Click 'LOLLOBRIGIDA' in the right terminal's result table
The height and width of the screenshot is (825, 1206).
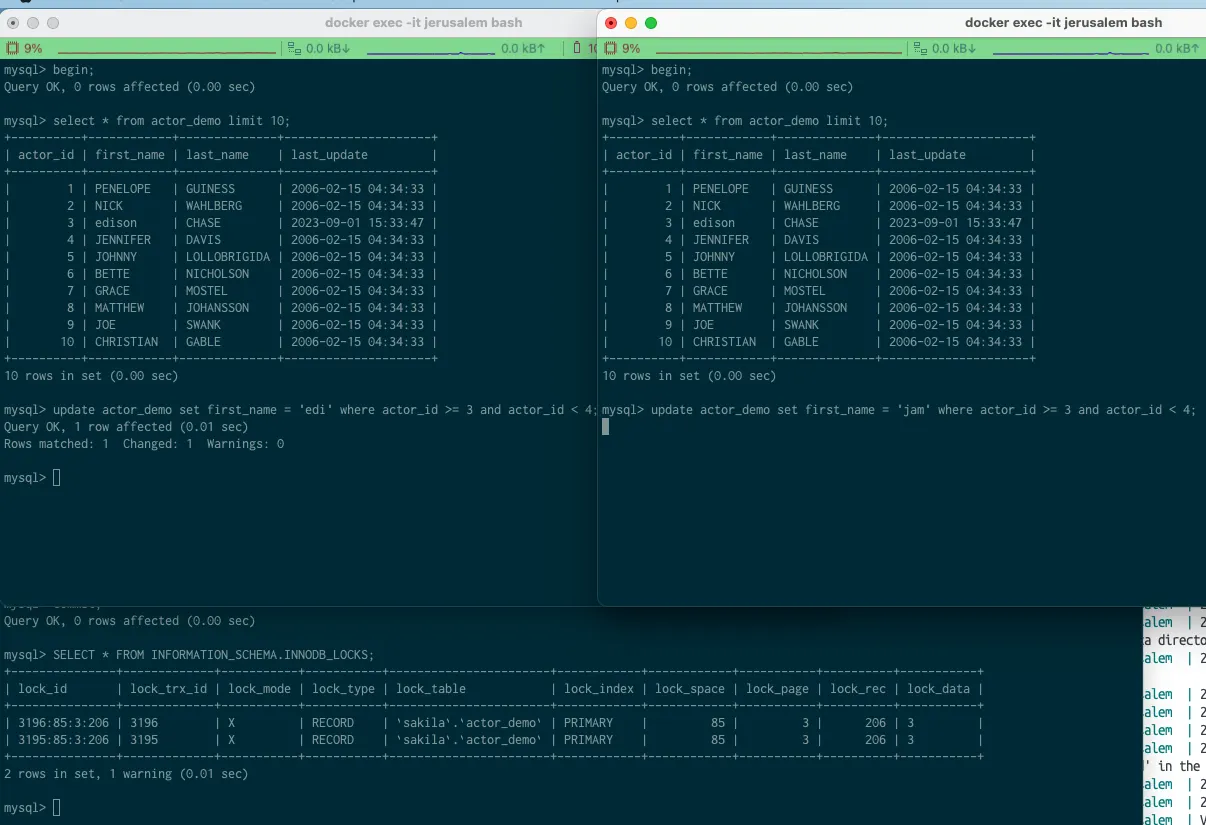point(826,257)
